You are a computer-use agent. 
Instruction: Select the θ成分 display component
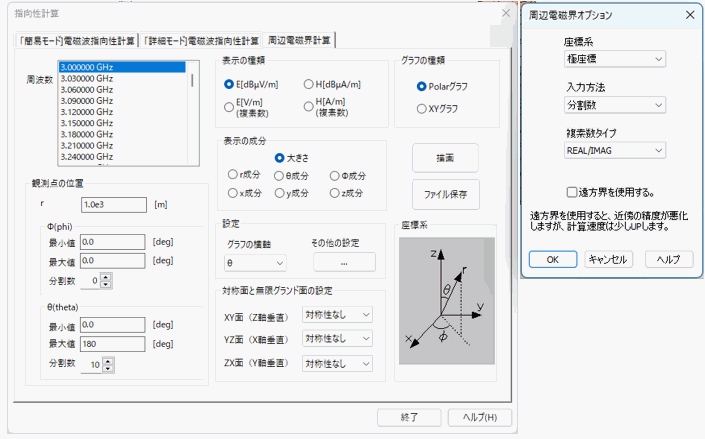pyautogui.click(x=279, y=175)
